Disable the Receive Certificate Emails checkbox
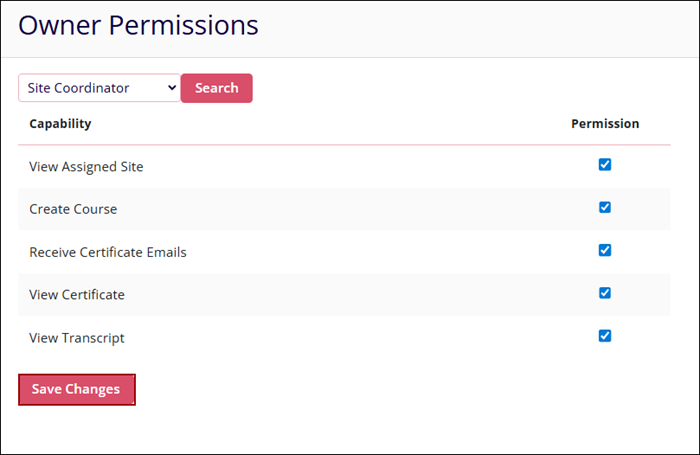This screenshot has height=455, width=700. [x=605, y=250]
